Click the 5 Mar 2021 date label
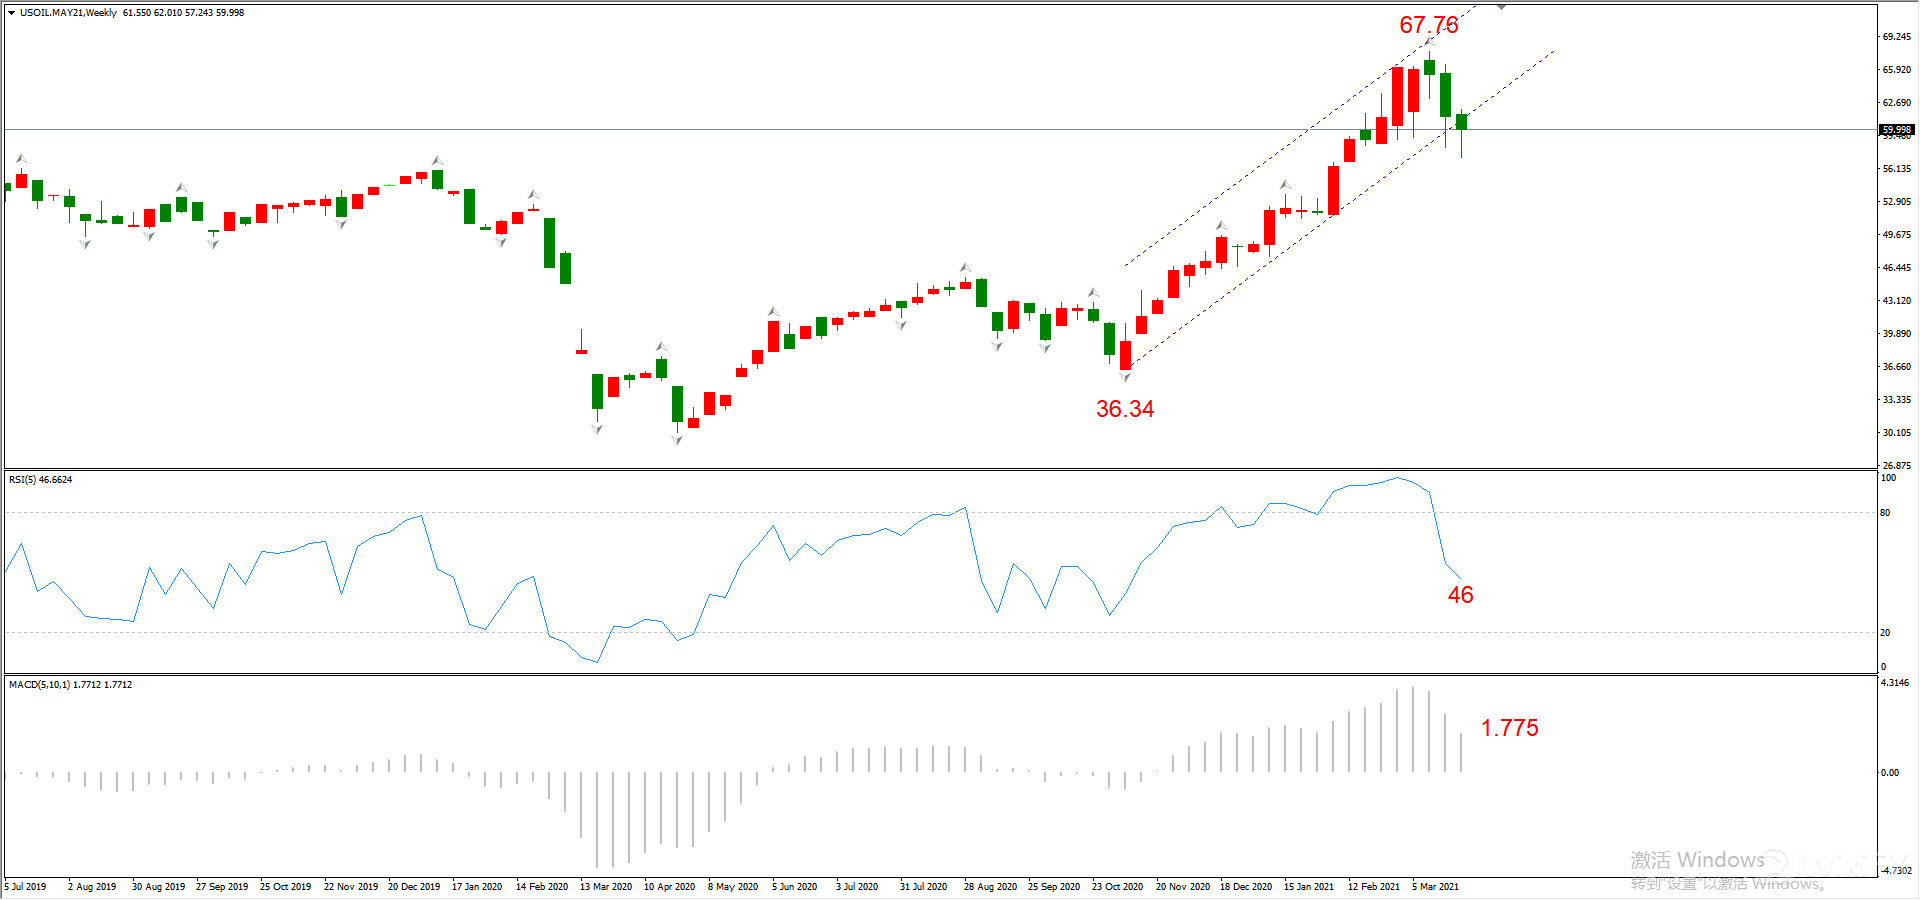Image resolution: width=1920 pixels, height=900 pixels. click(x=1435, y=887)
